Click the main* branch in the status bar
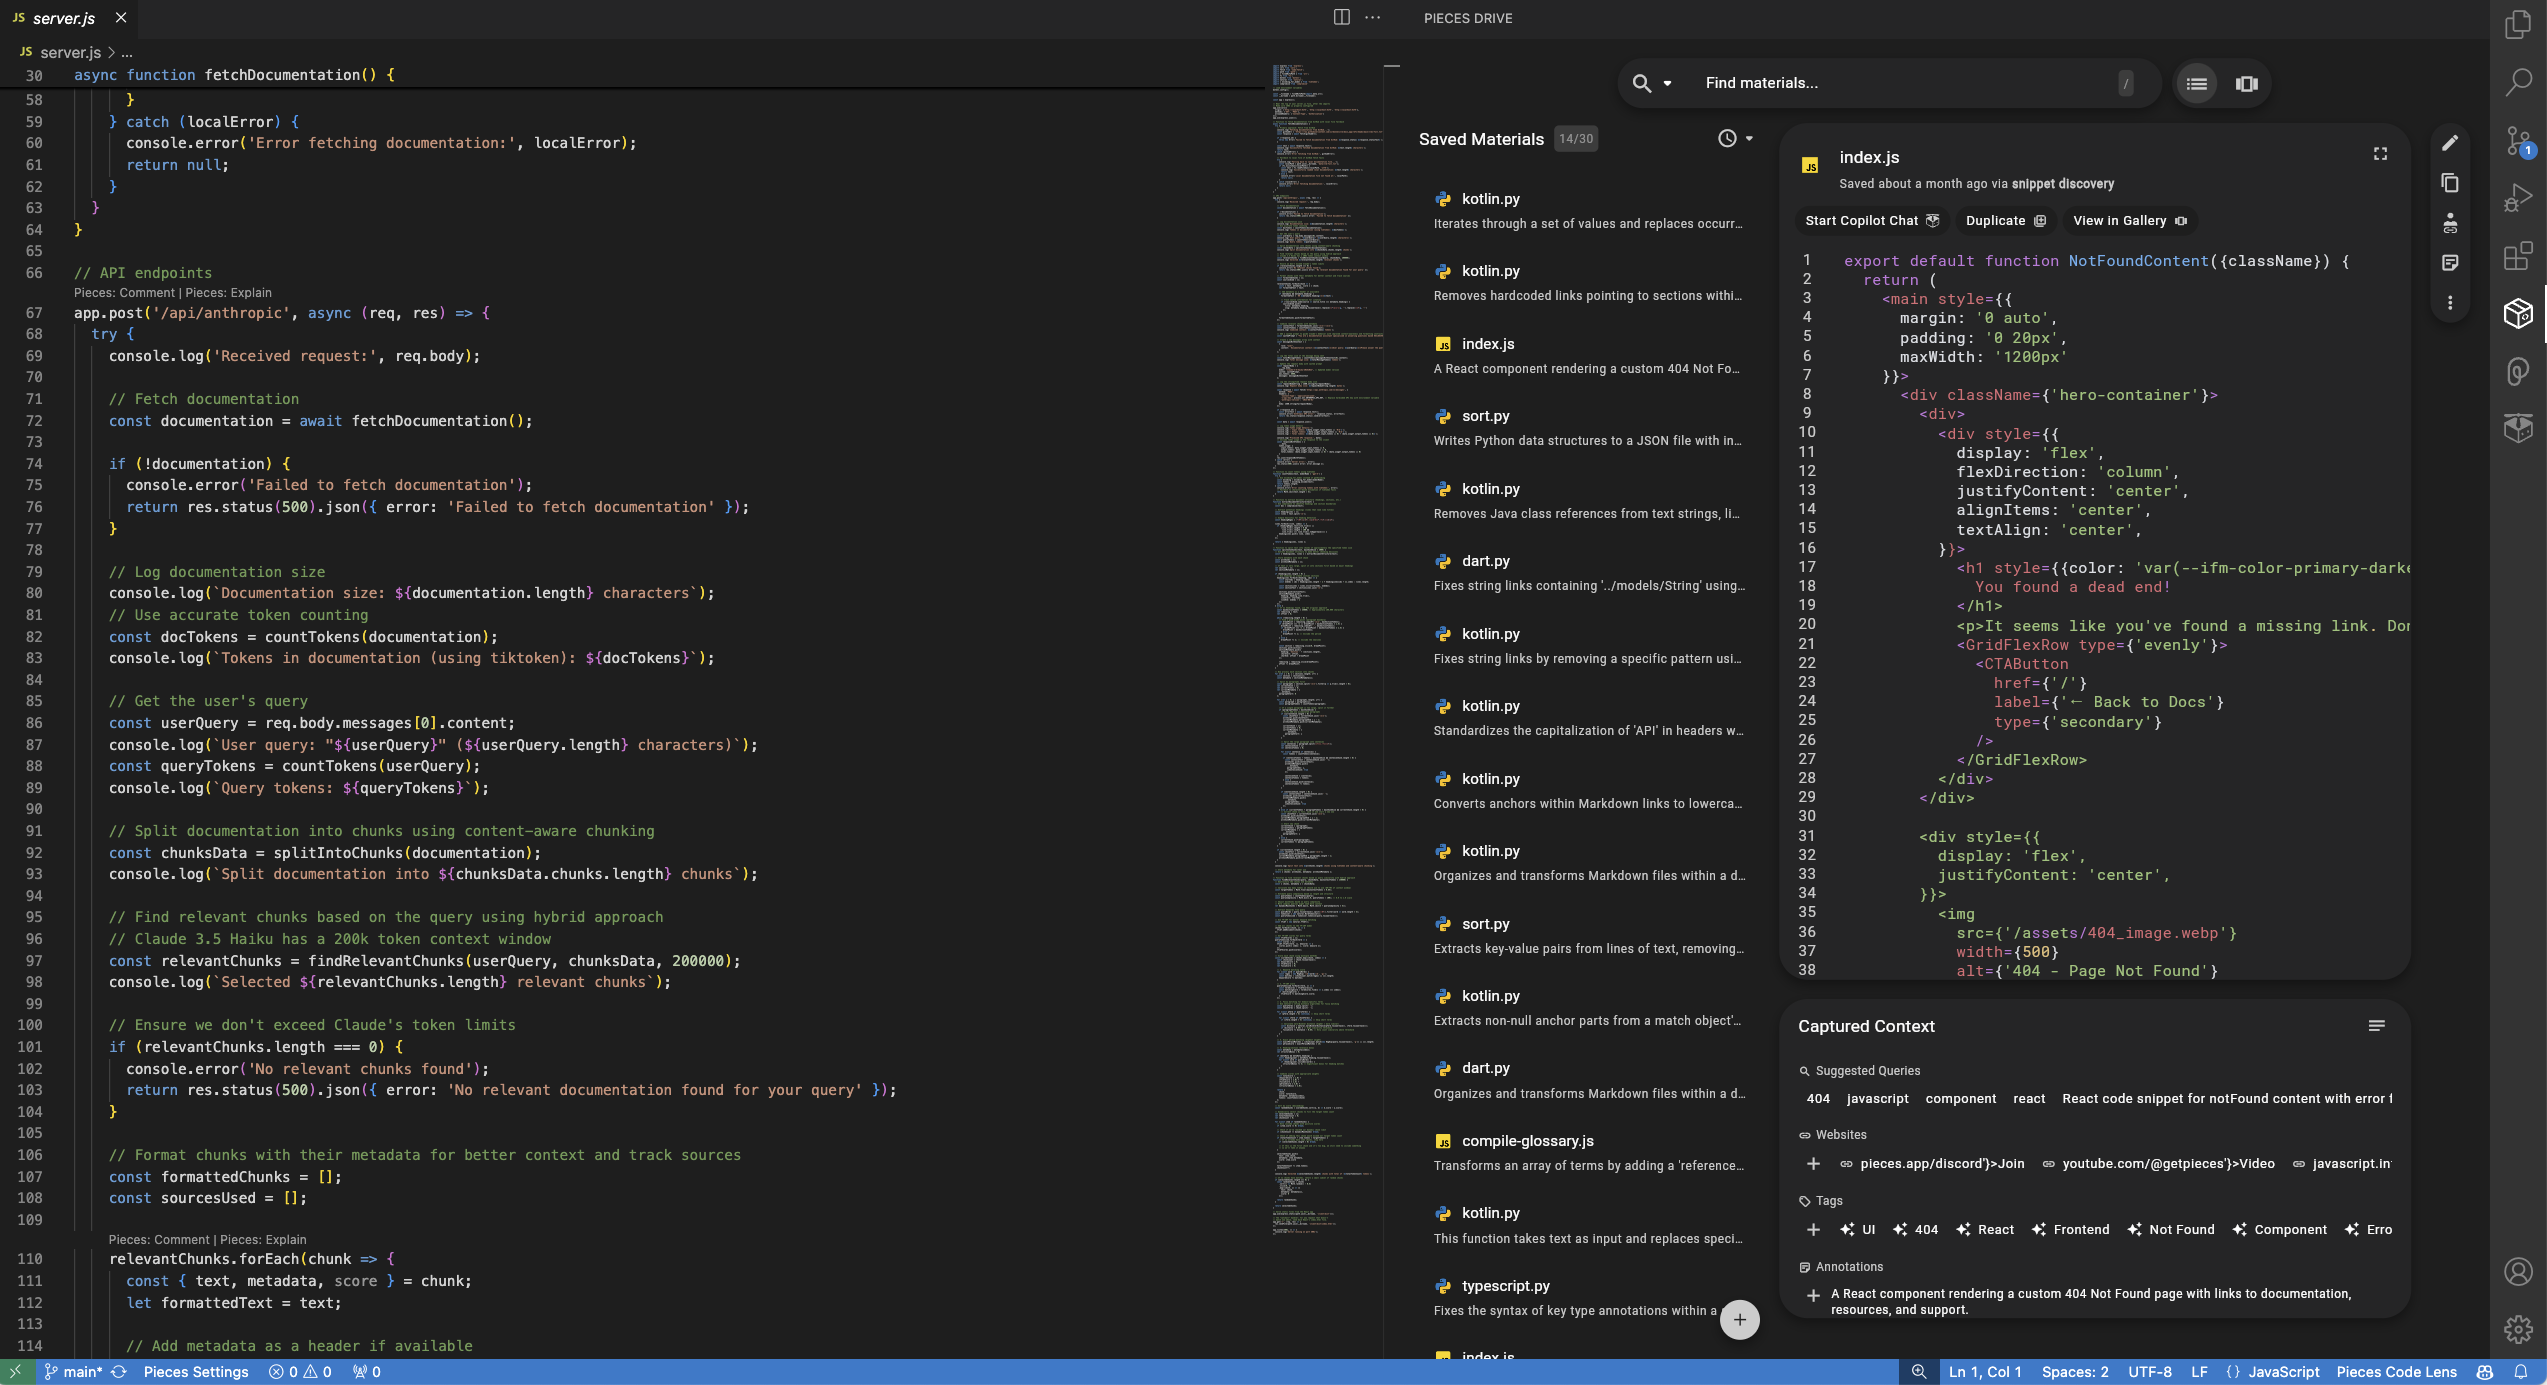Viewport: 2547px width, 1385px height. pyautogui.click(x=73, y=1372)
